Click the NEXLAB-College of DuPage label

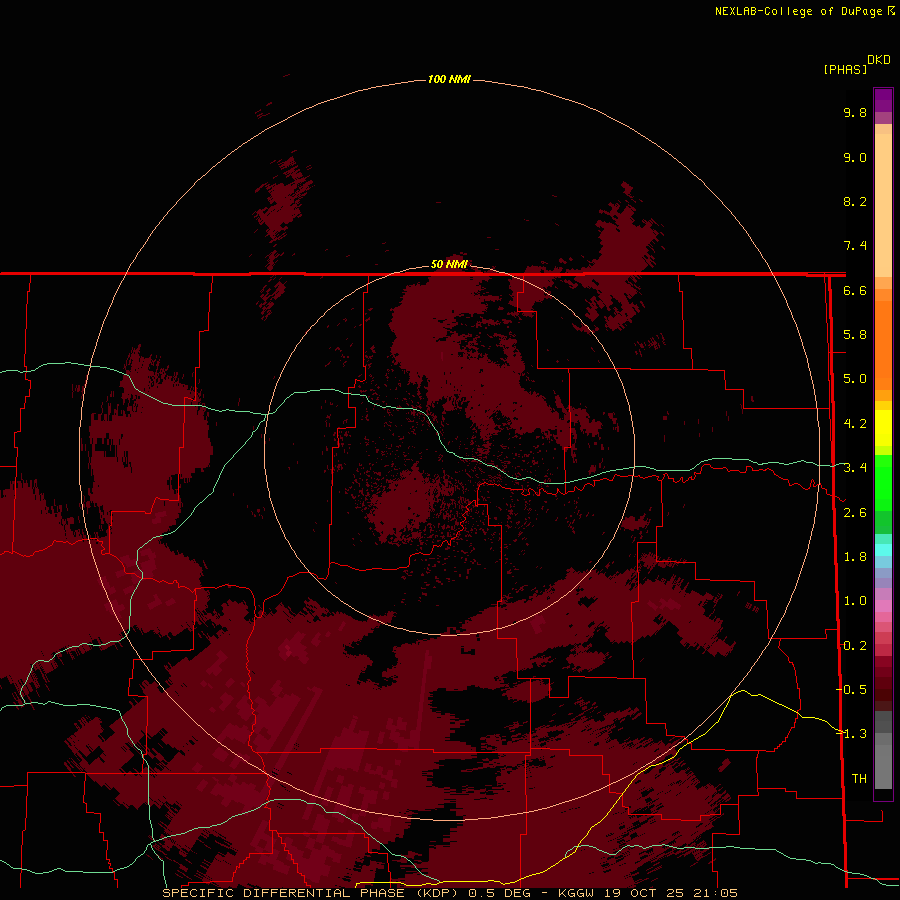(799, 11)
